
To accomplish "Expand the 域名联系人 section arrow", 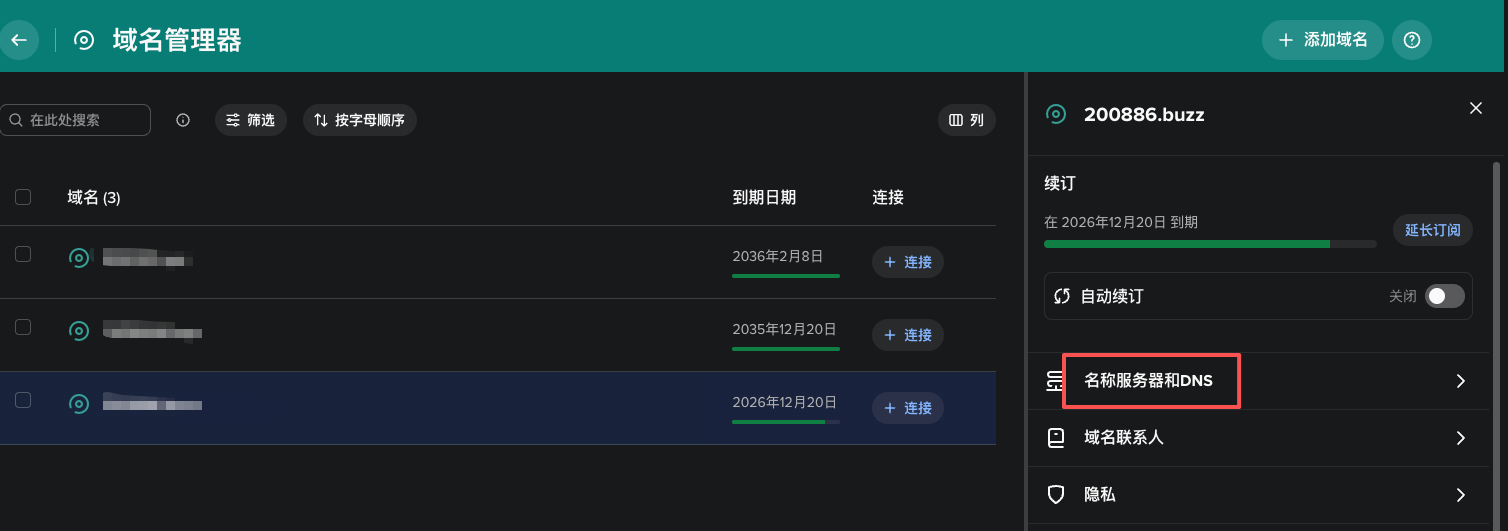I will point(1460,437).
